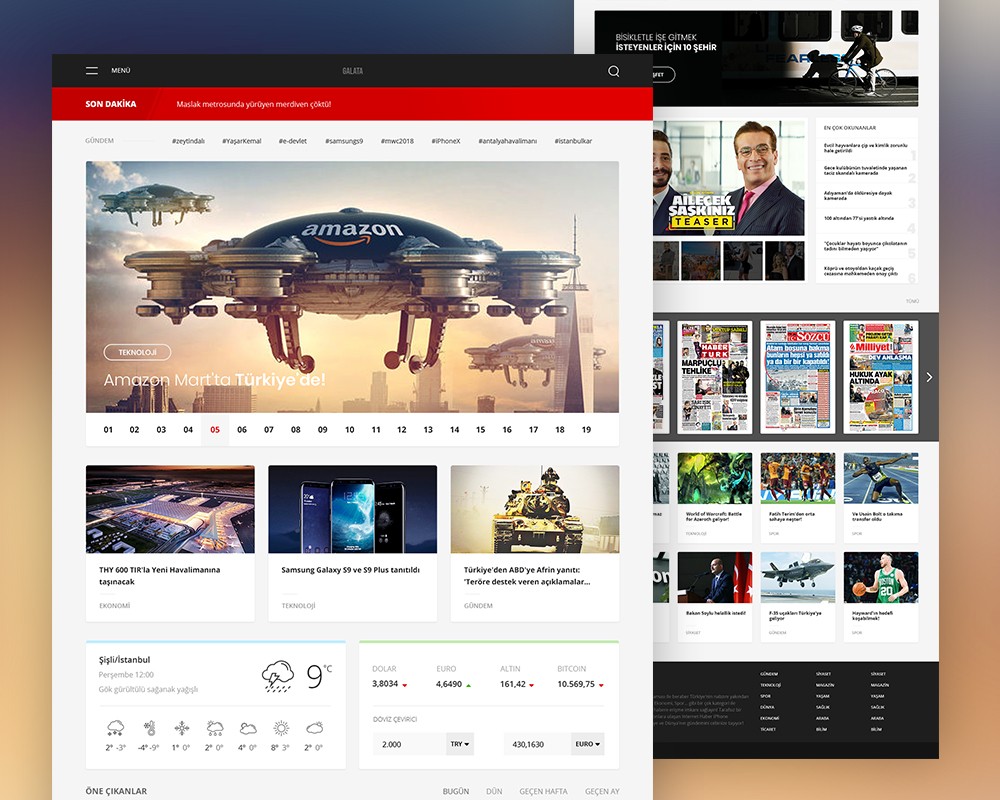Click the thermometer cold forecast icon
This screenshot has width=1000, height=800.
tap(149, 728)
